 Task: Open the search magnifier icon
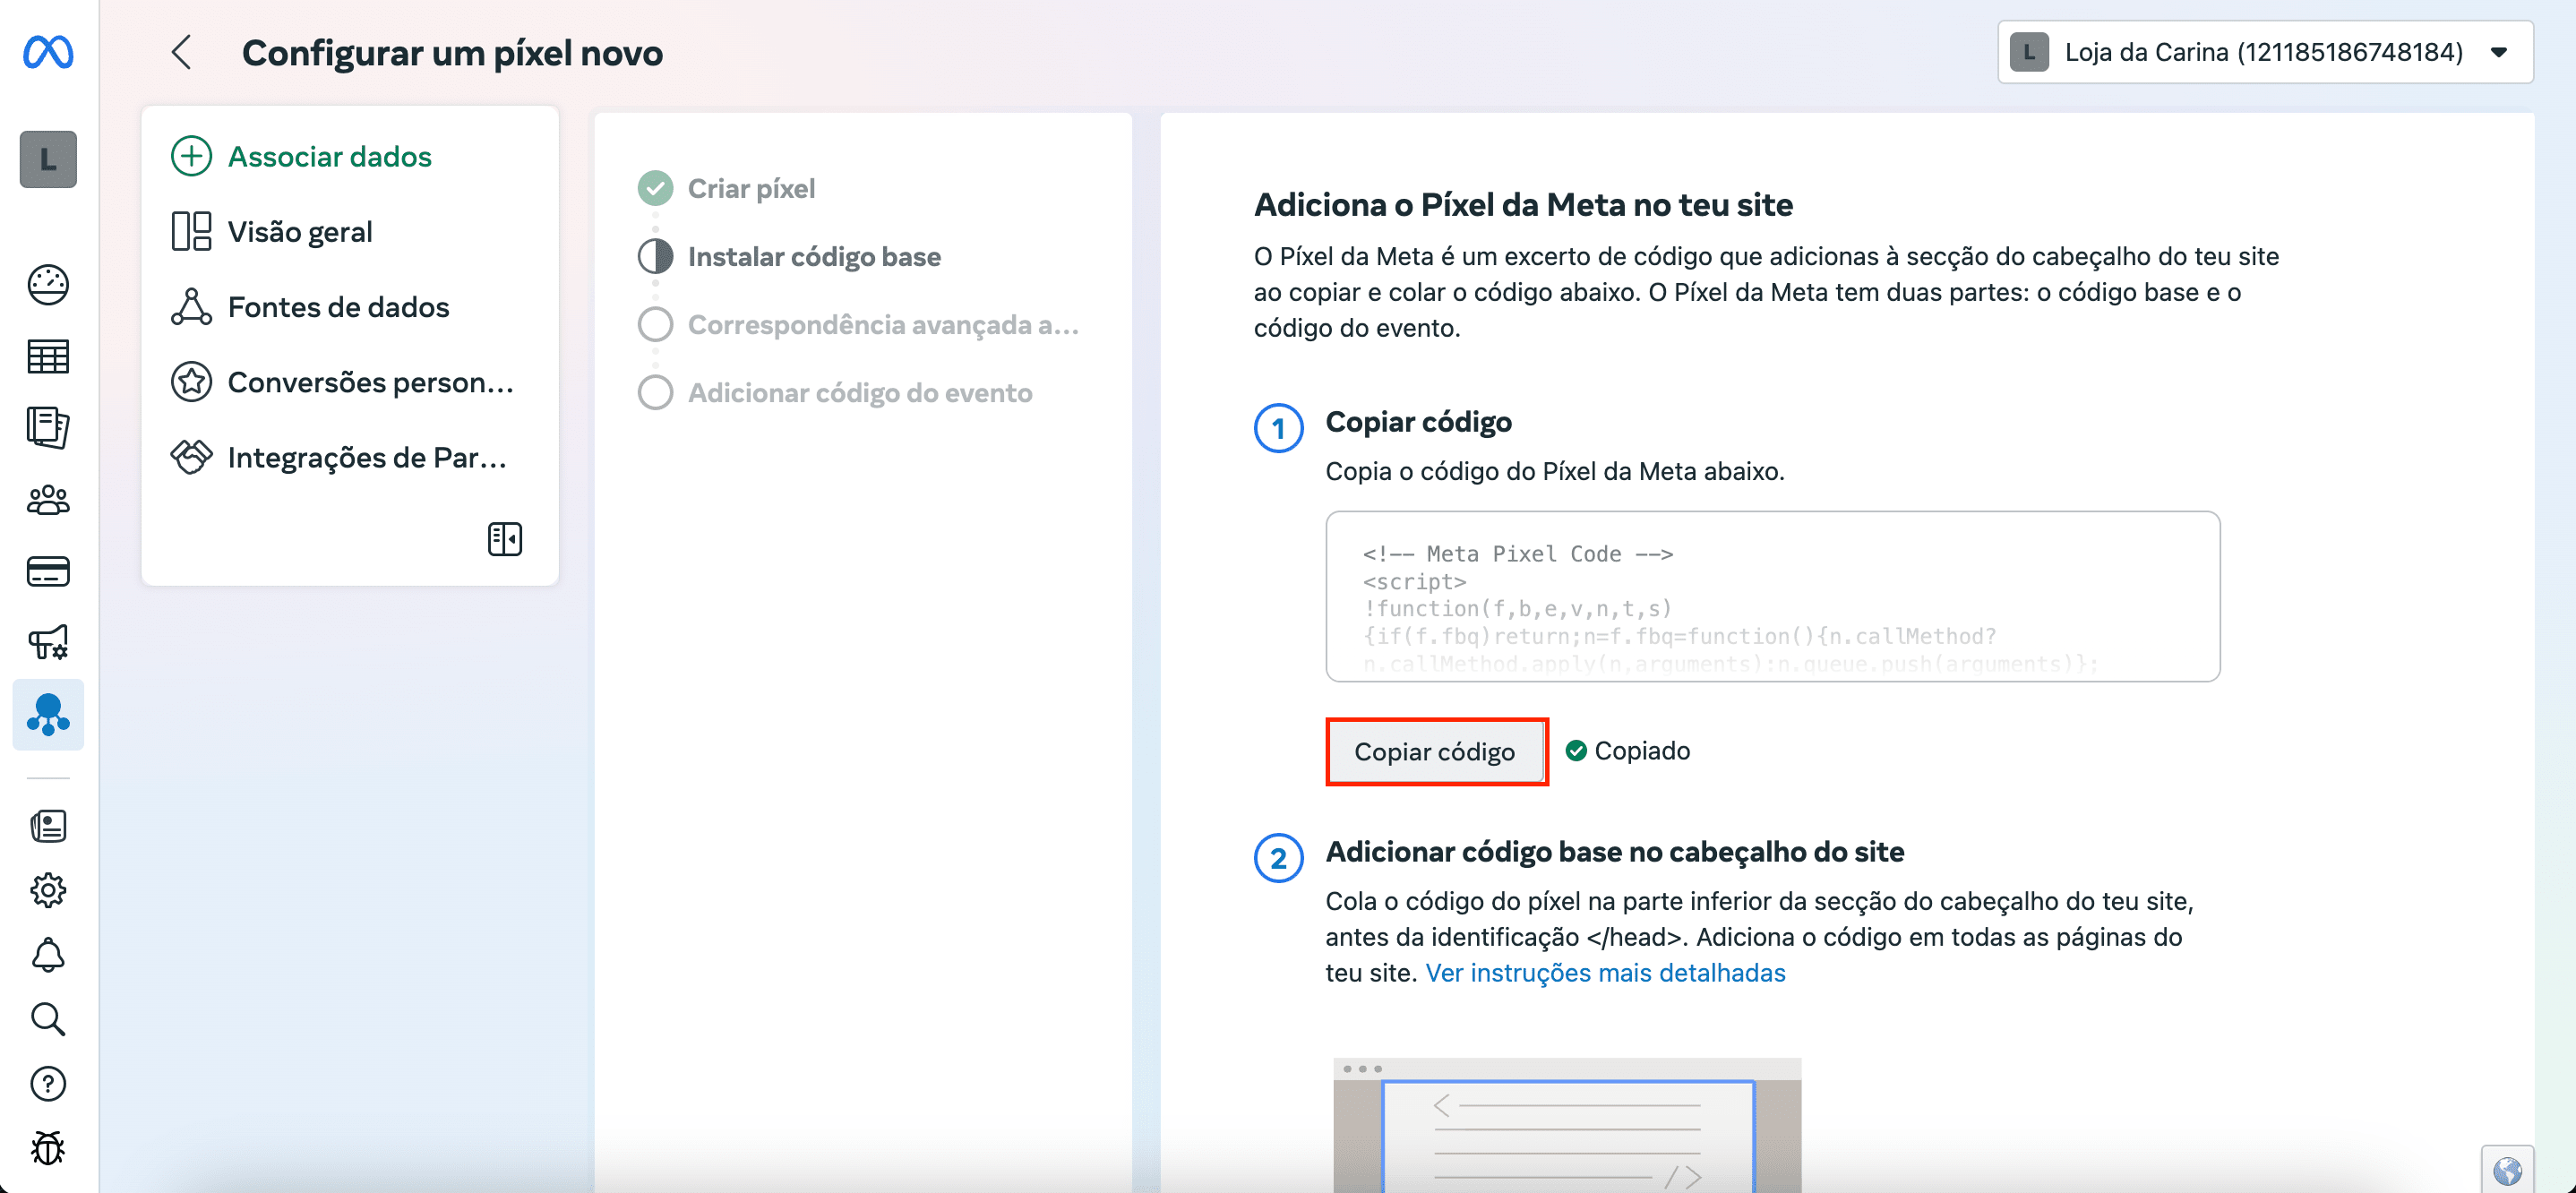pyautogui.click(x=48, y=1019)
